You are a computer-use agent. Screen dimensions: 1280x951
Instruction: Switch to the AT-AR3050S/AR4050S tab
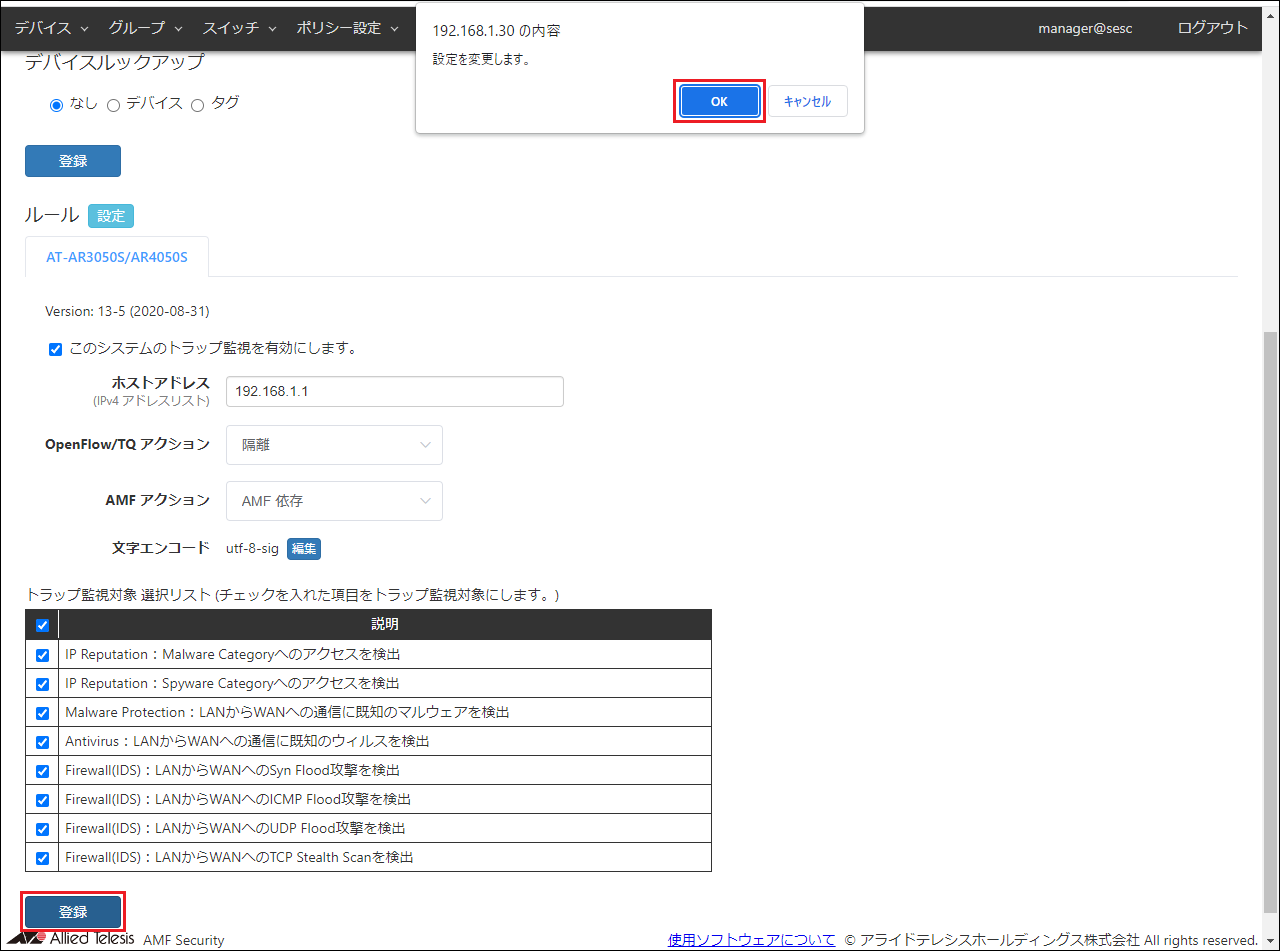pos(117,257)
